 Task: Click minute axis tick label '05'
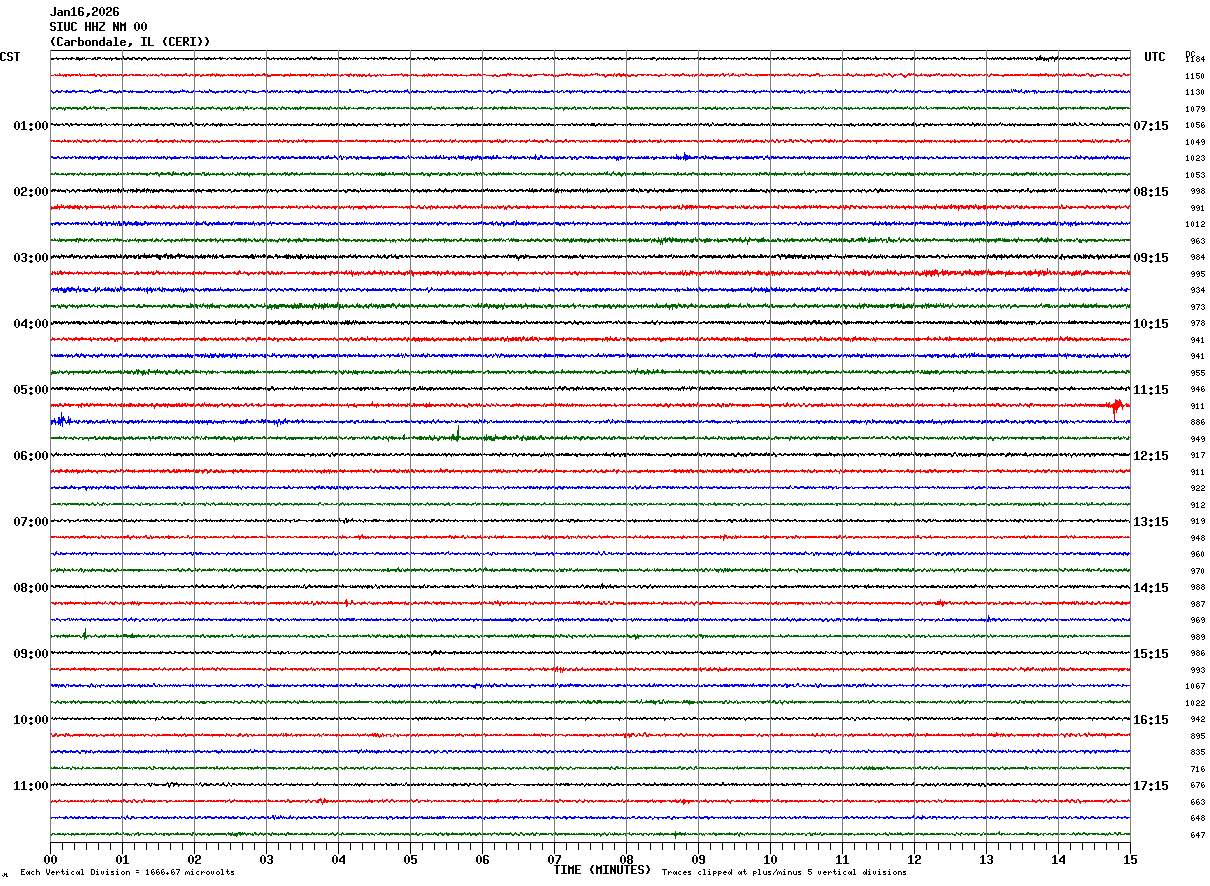[x=410, y=859]
